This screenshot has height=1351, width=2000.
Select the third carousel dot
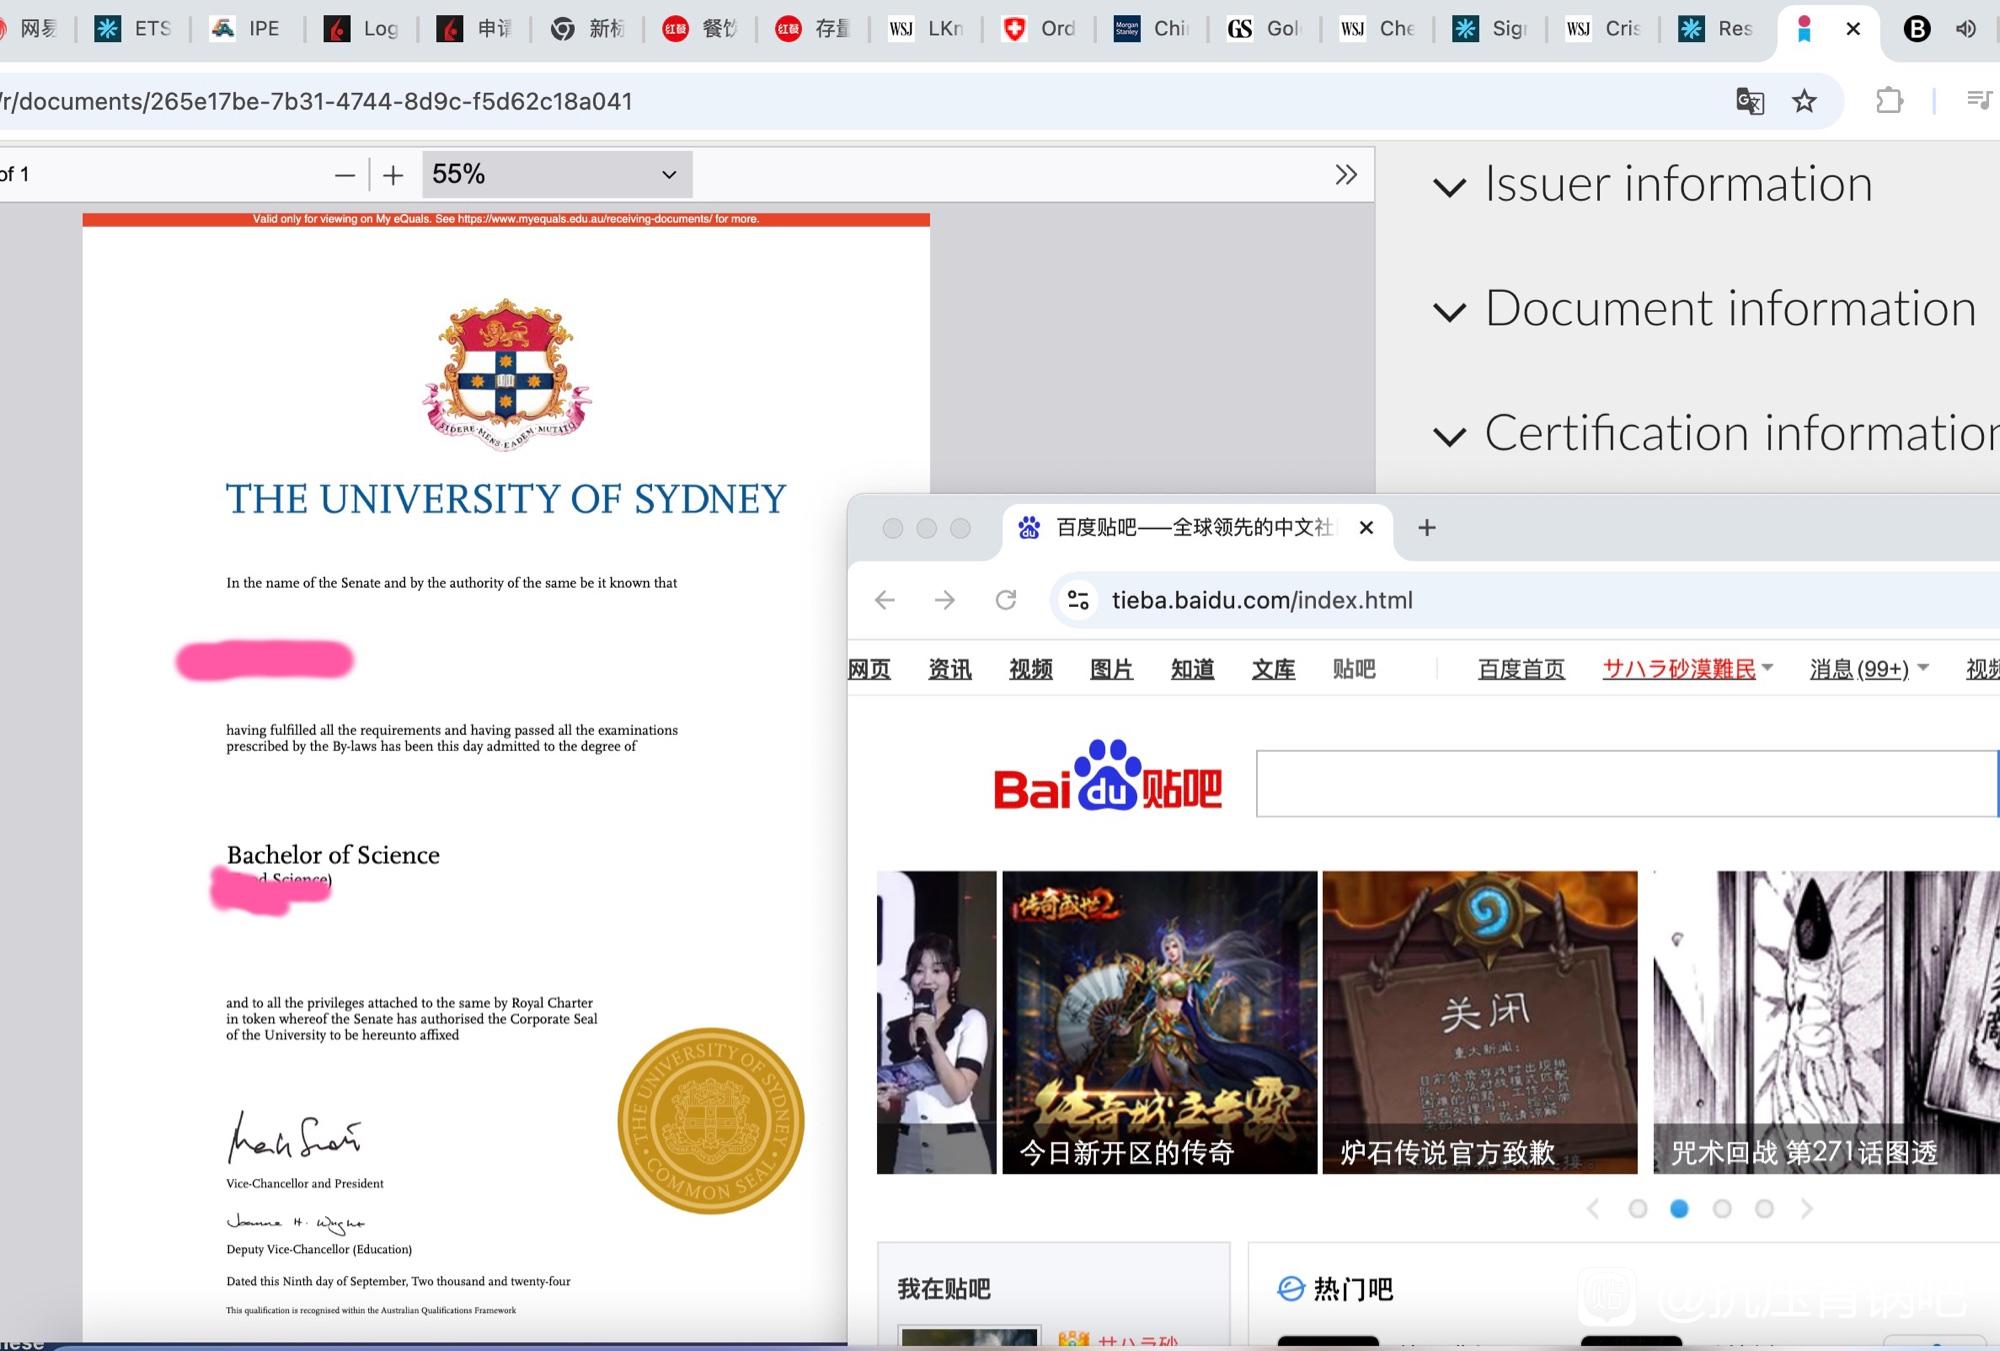coord(1722,1209)
